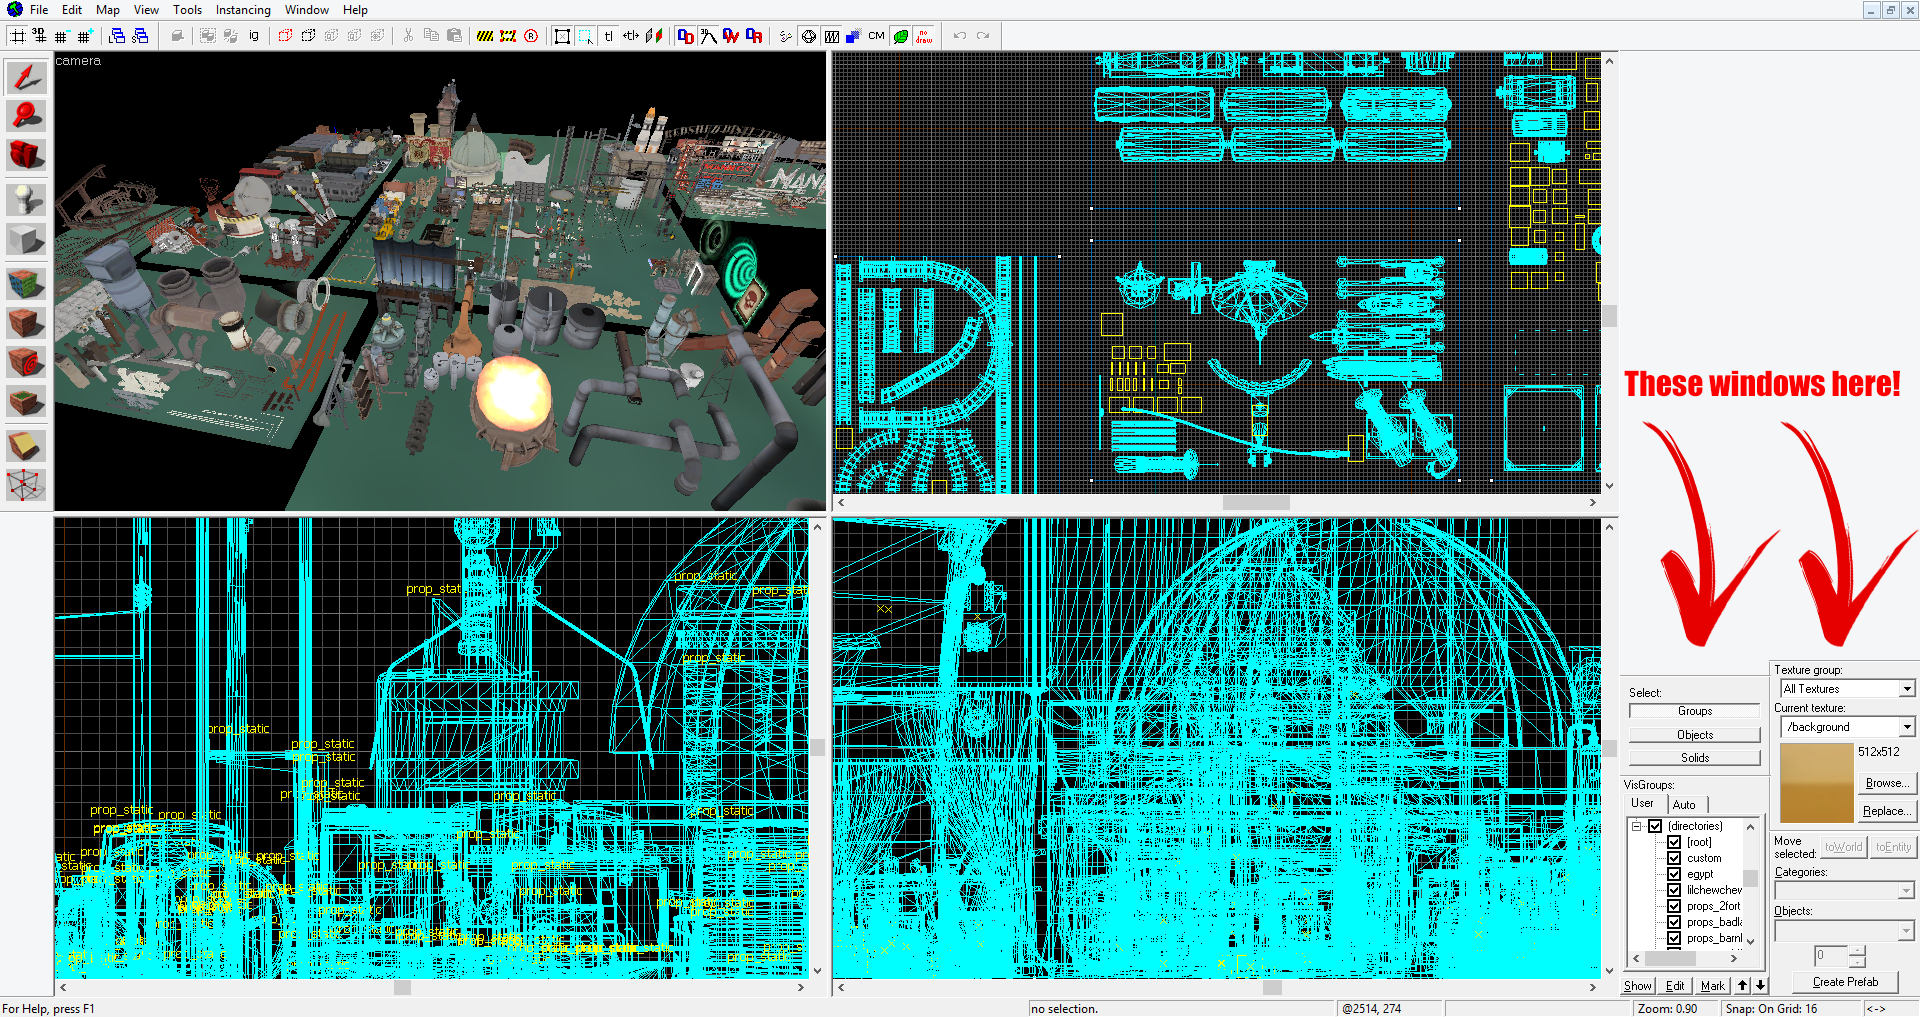The image size is (1920, 1017).
Task: Toggle the 'tl' texture lock icon
Action: pyautogui.click(x=608, y=36)
